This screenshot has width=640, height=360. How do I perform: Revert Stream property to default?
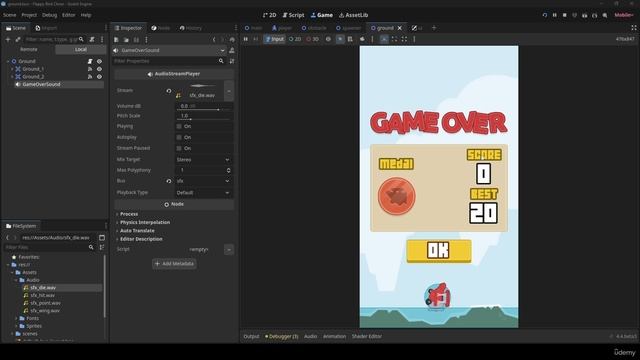(x=169, y=91)
